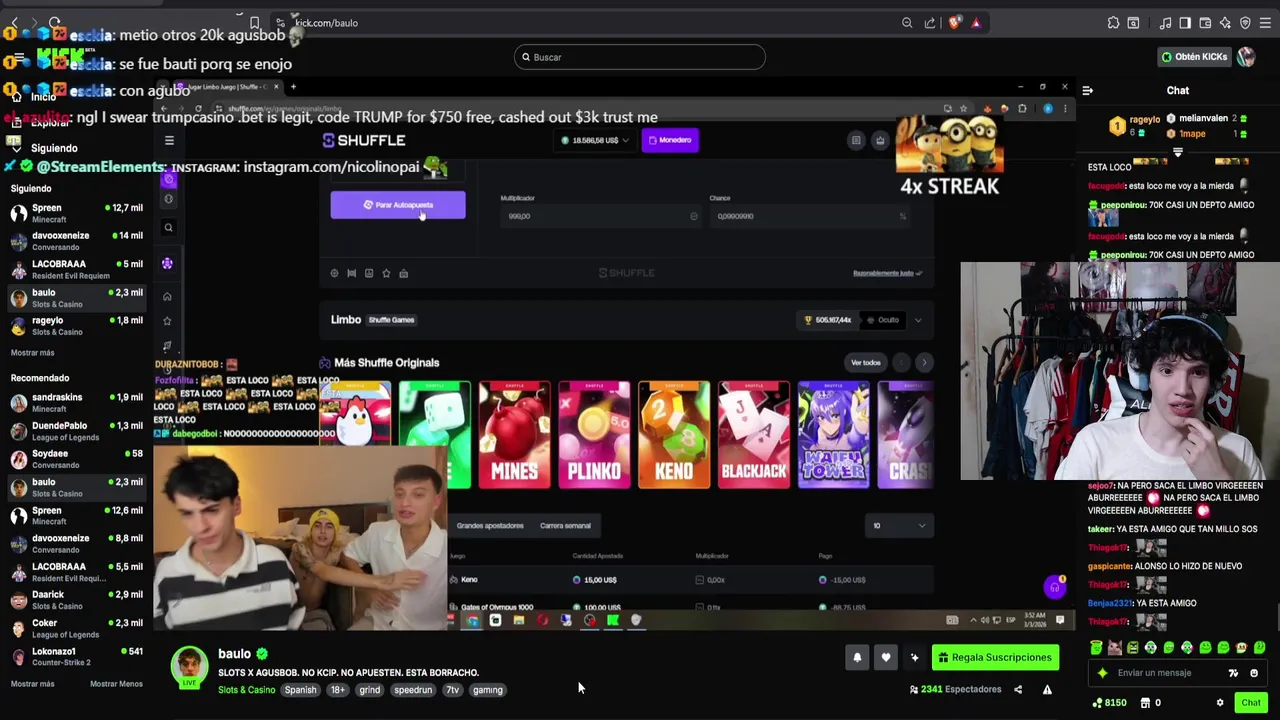Open Soydaee Conversando channel

[76, 459]
